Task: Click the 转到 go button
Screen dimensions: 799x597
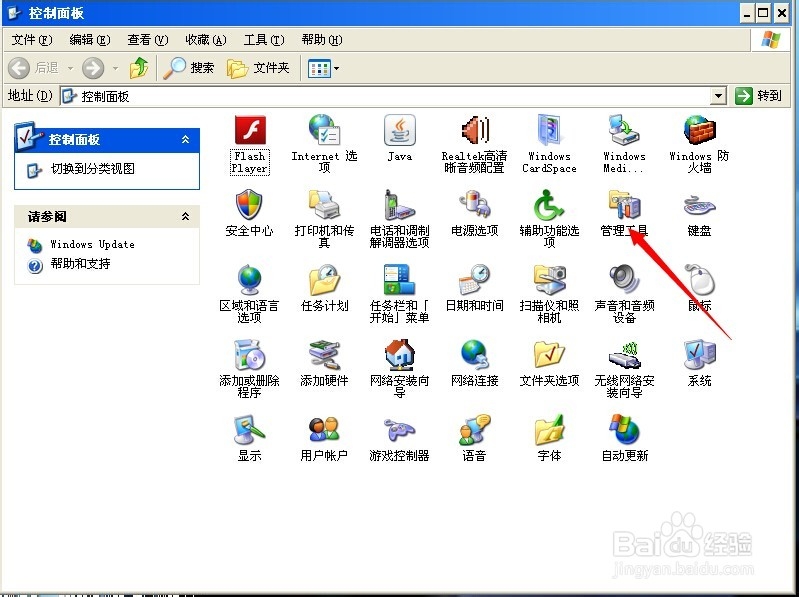Action: (758, 96)
